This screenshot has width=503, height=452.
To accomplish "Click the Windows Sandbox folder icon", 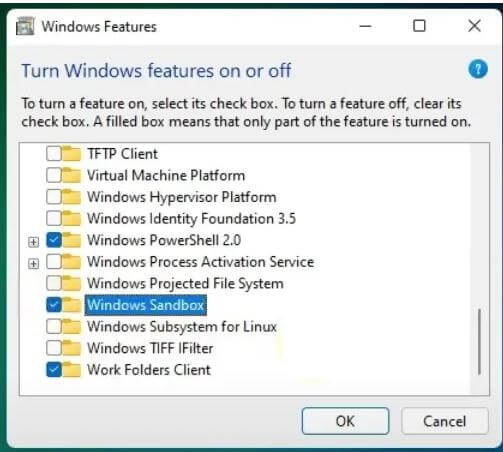I will pos(71,305).
